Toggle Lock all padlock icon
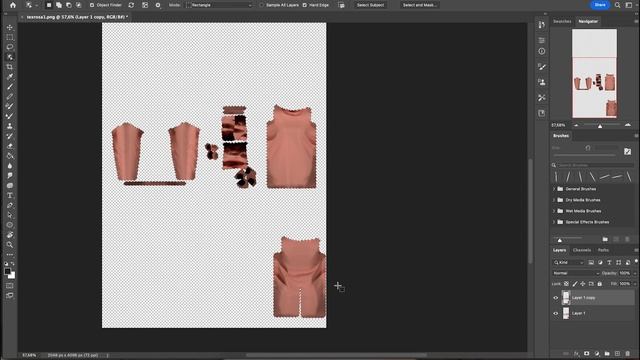The image size is (640, 360). click(600, 284)
